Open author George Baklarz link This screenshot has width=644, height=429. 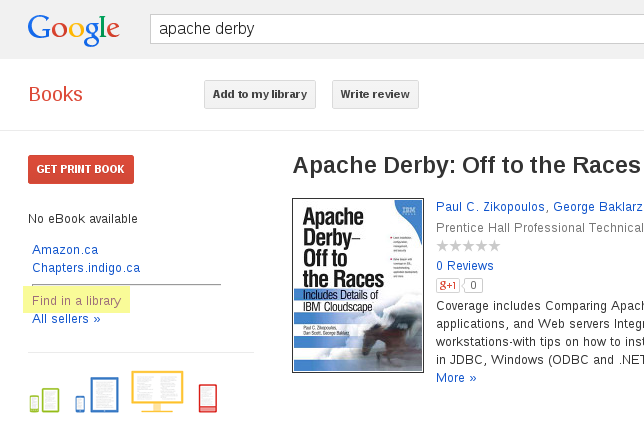598,206
